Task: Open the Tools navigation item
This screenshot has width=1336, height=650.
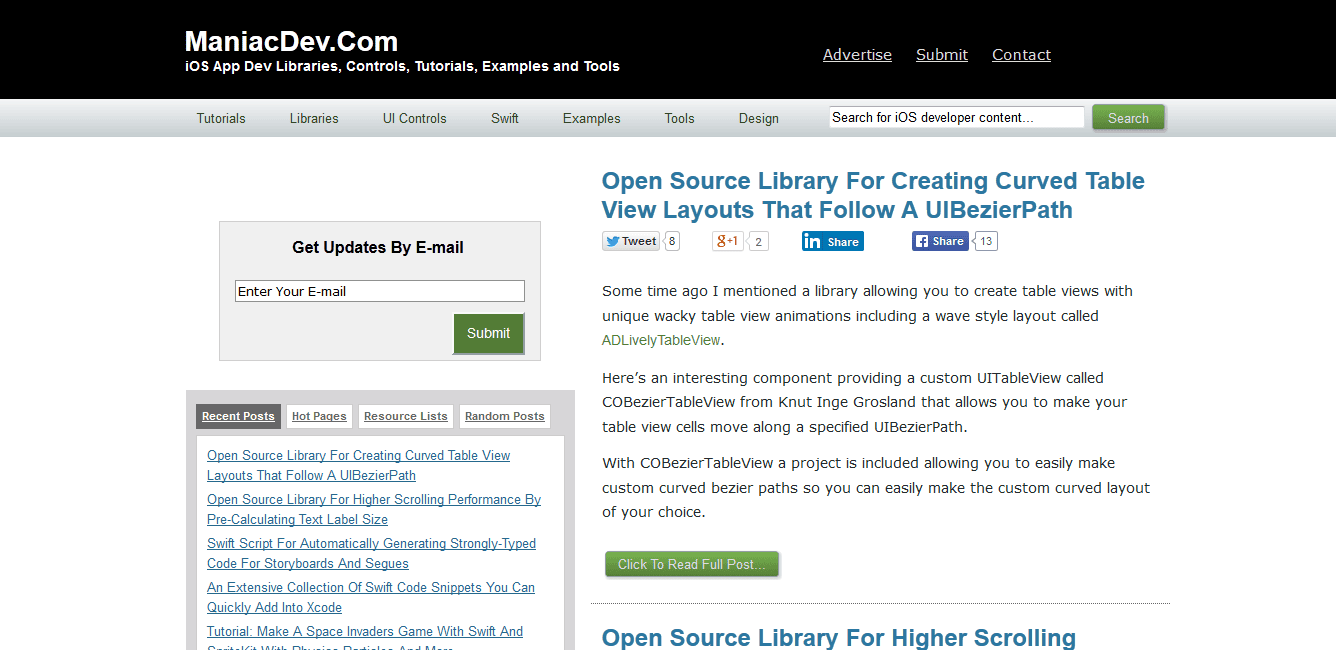Action: click(680, 118)
